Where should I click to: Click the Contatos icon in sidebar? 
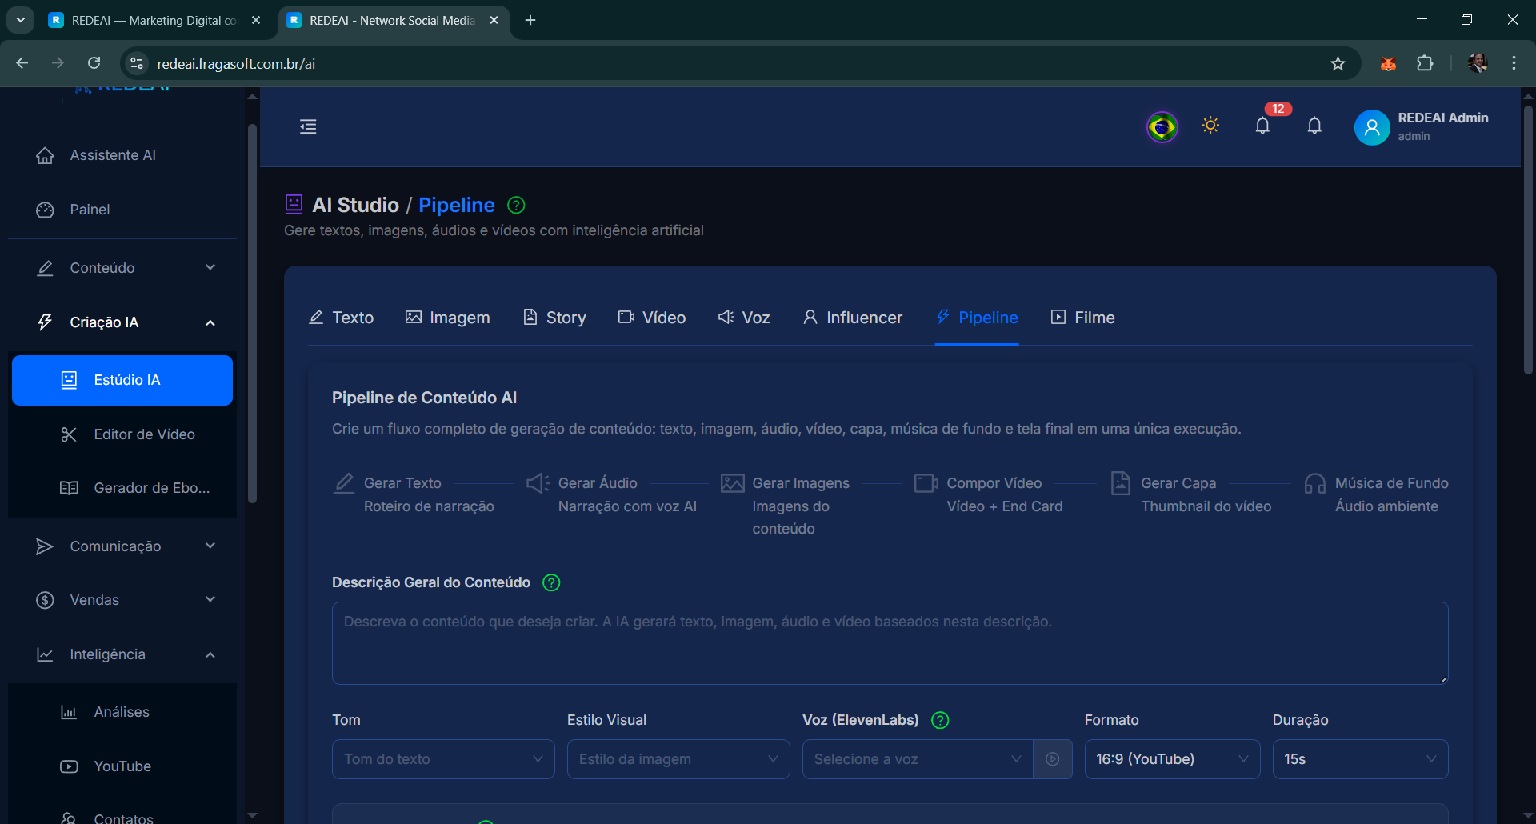[69, 818]
